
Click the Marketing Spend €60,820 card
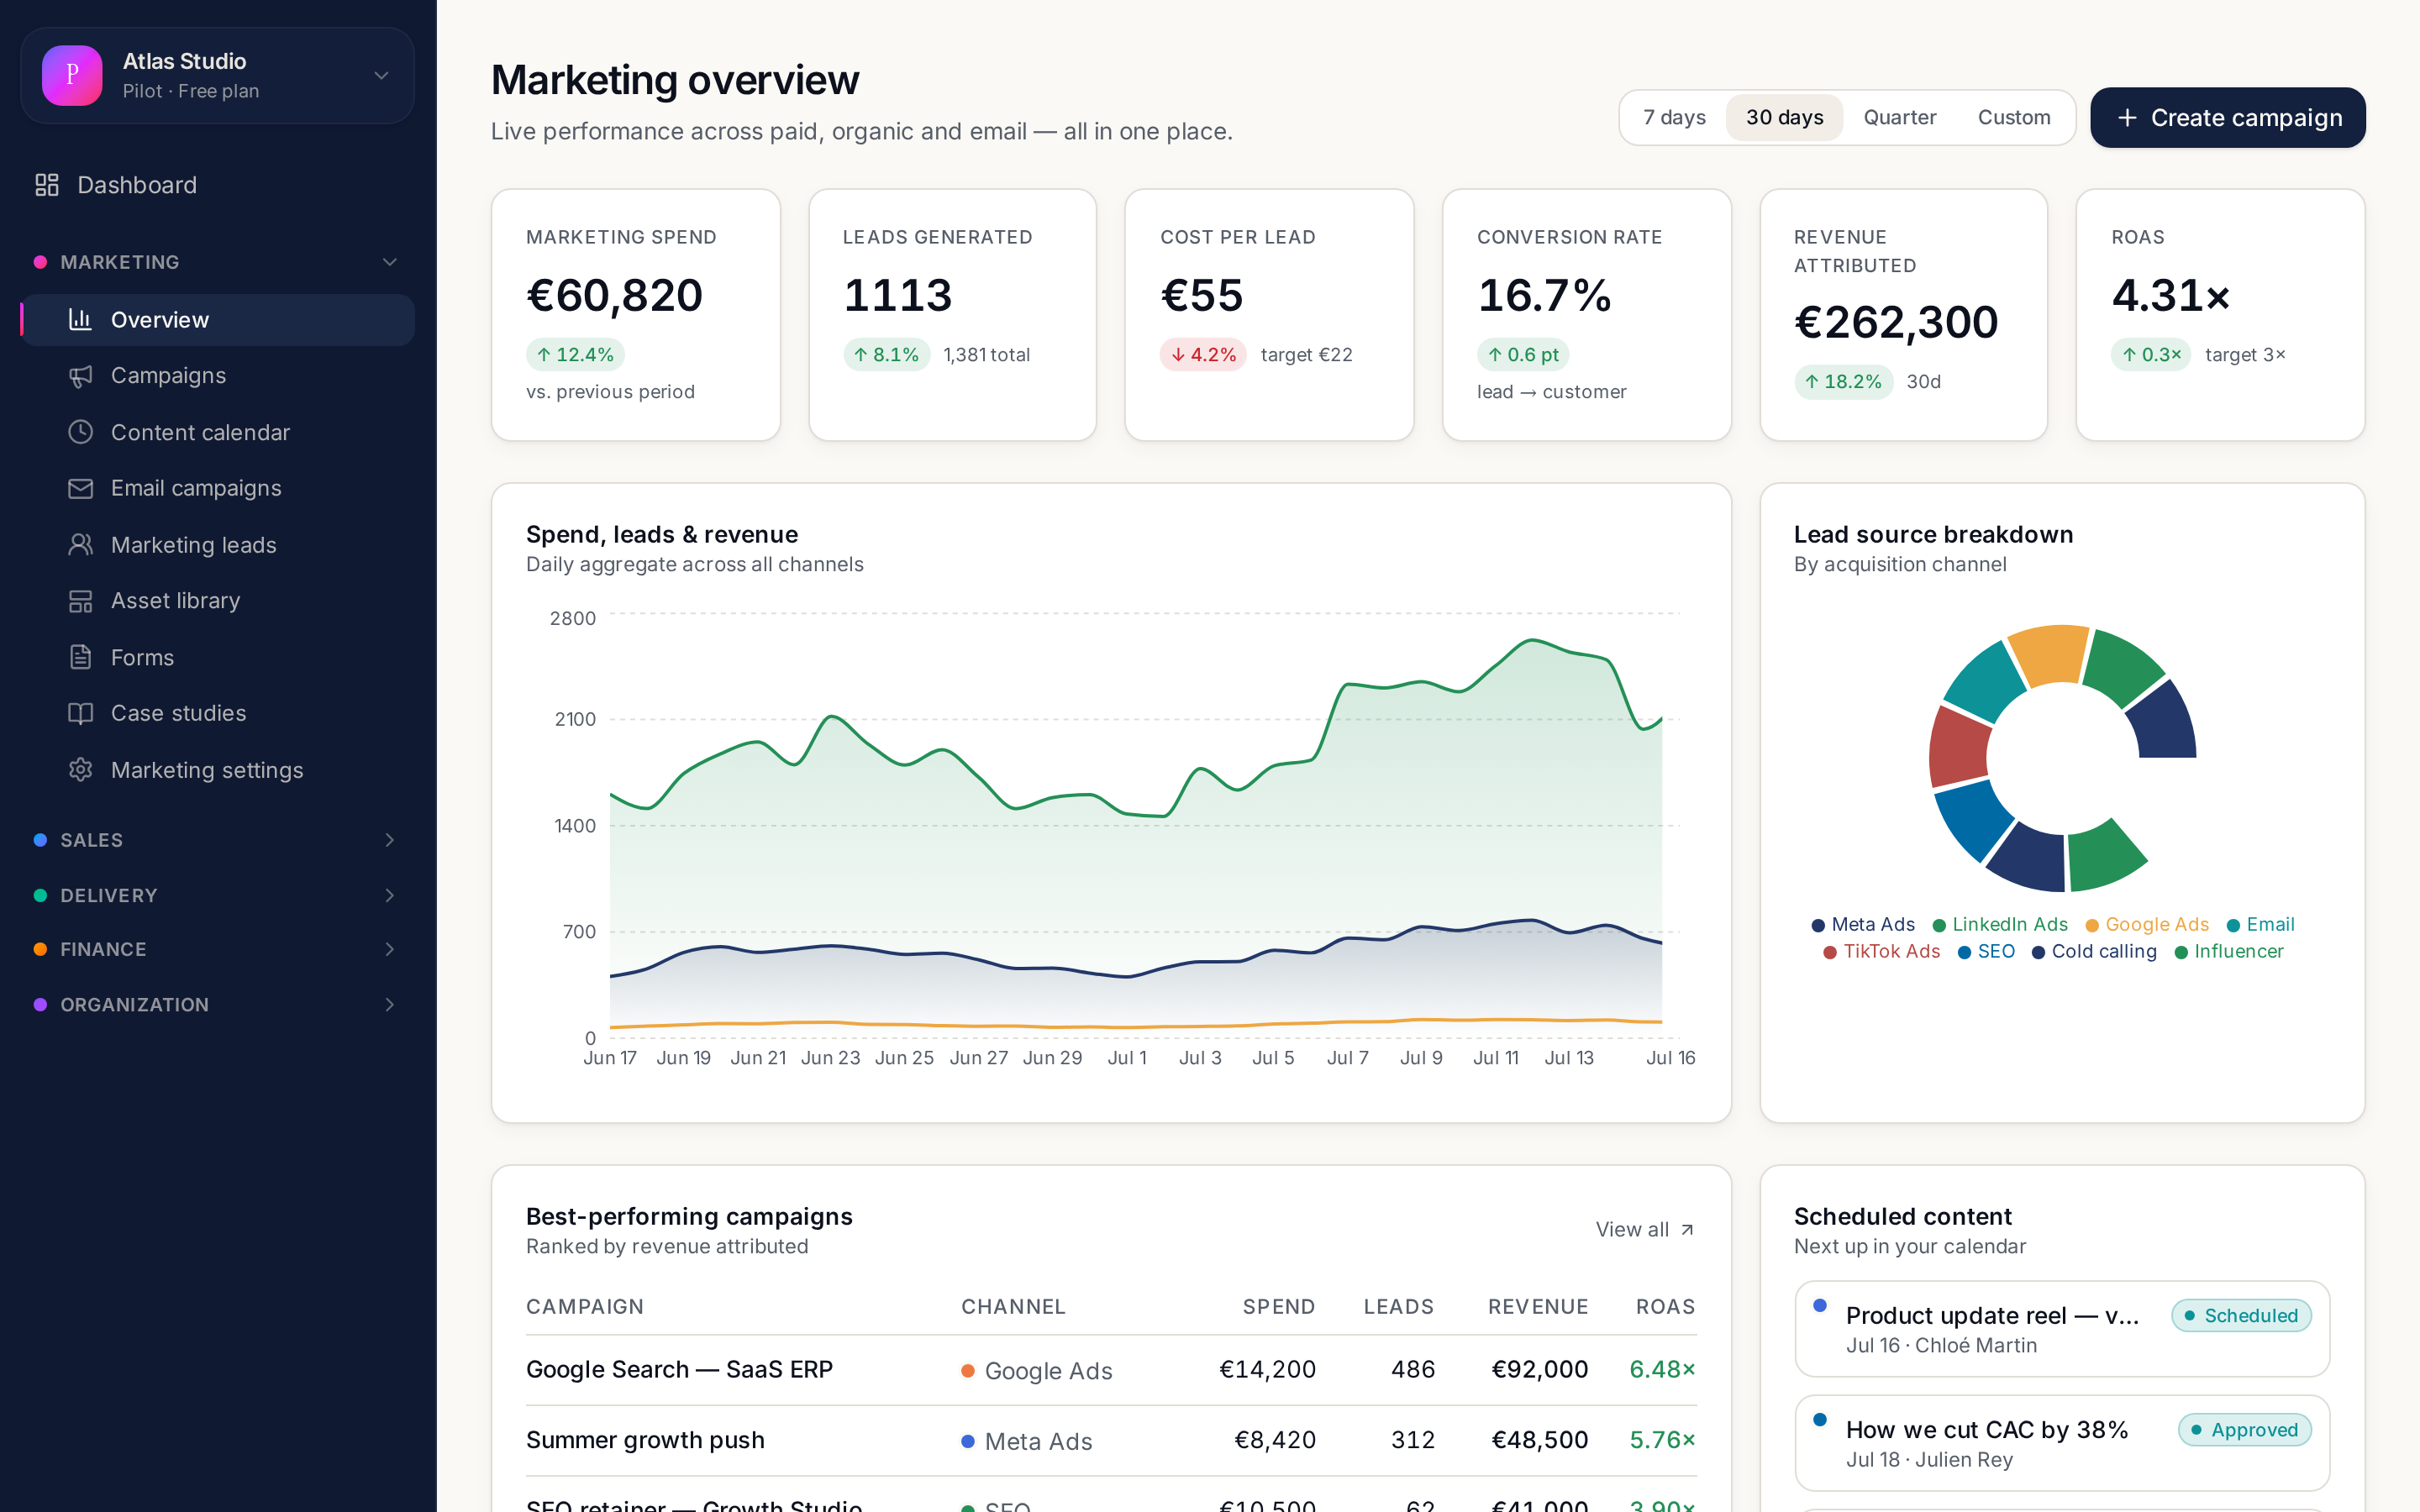[635, 315]
